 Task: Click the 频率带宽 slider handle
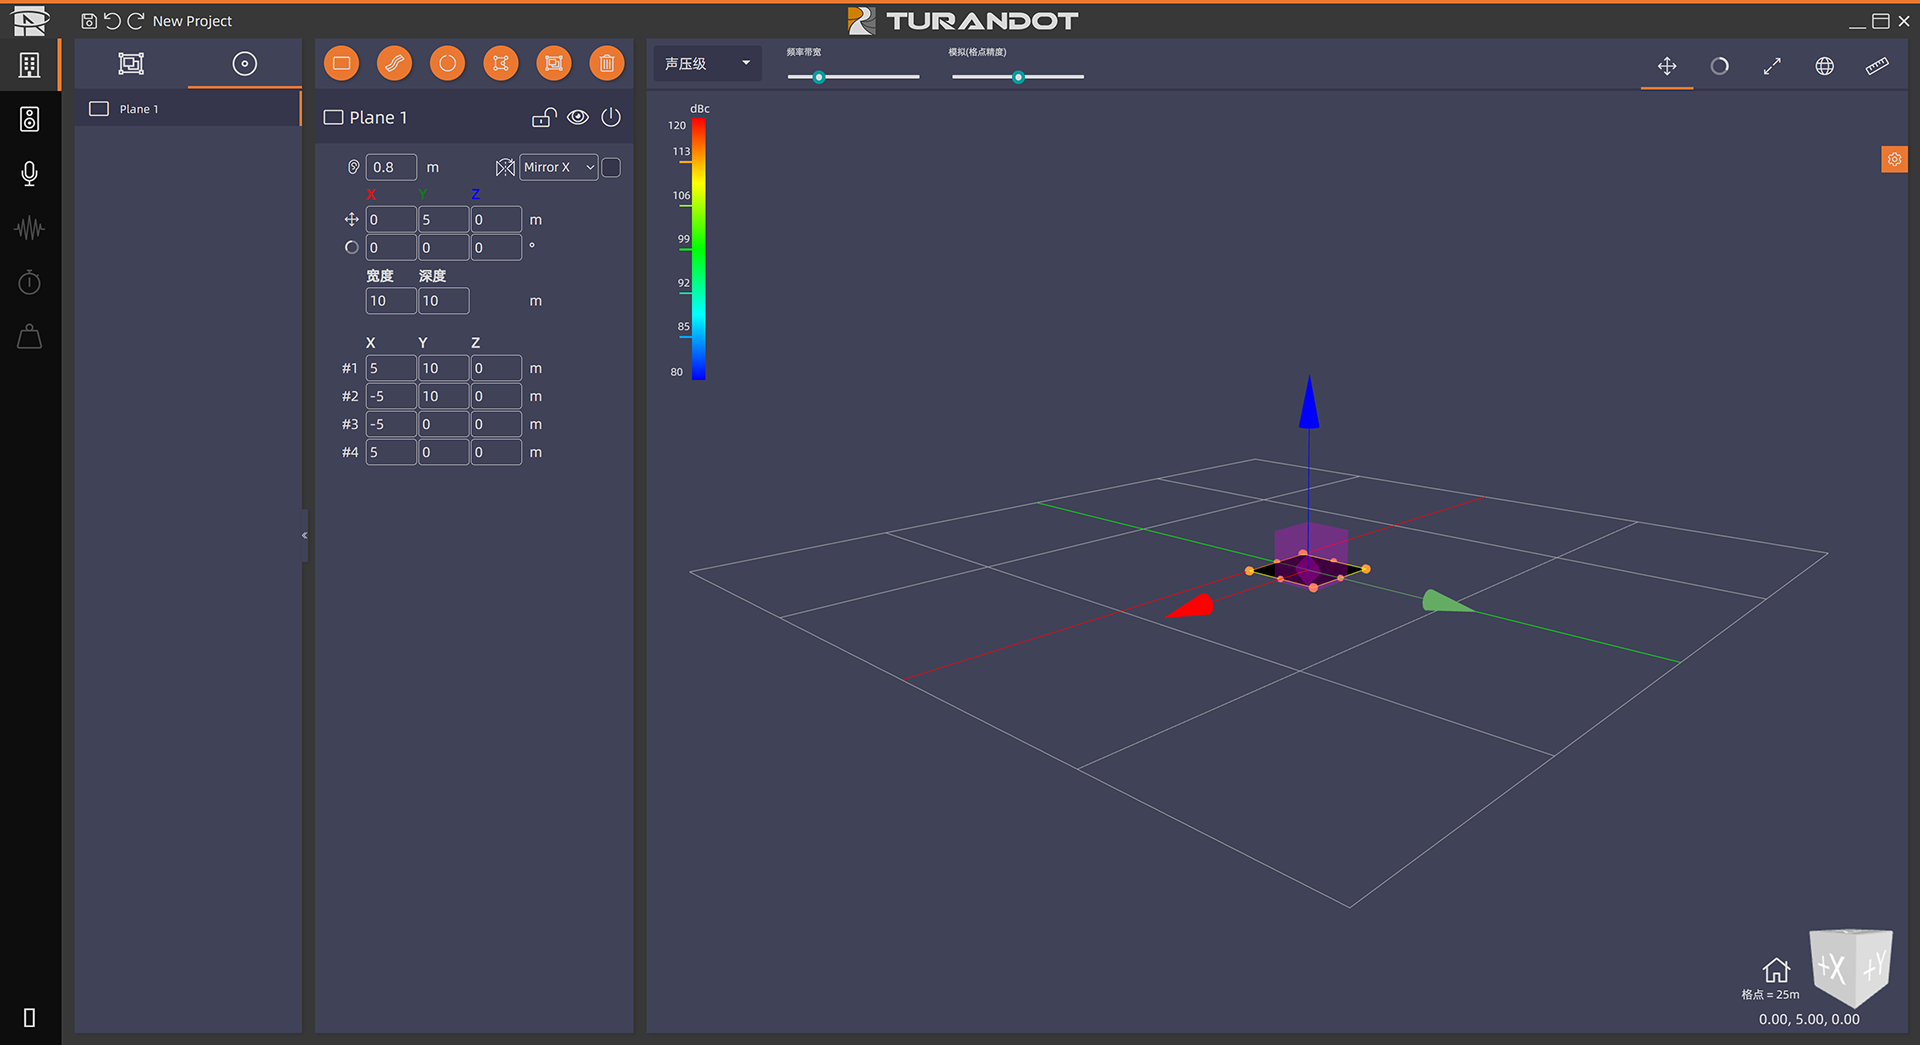point(818,77)
